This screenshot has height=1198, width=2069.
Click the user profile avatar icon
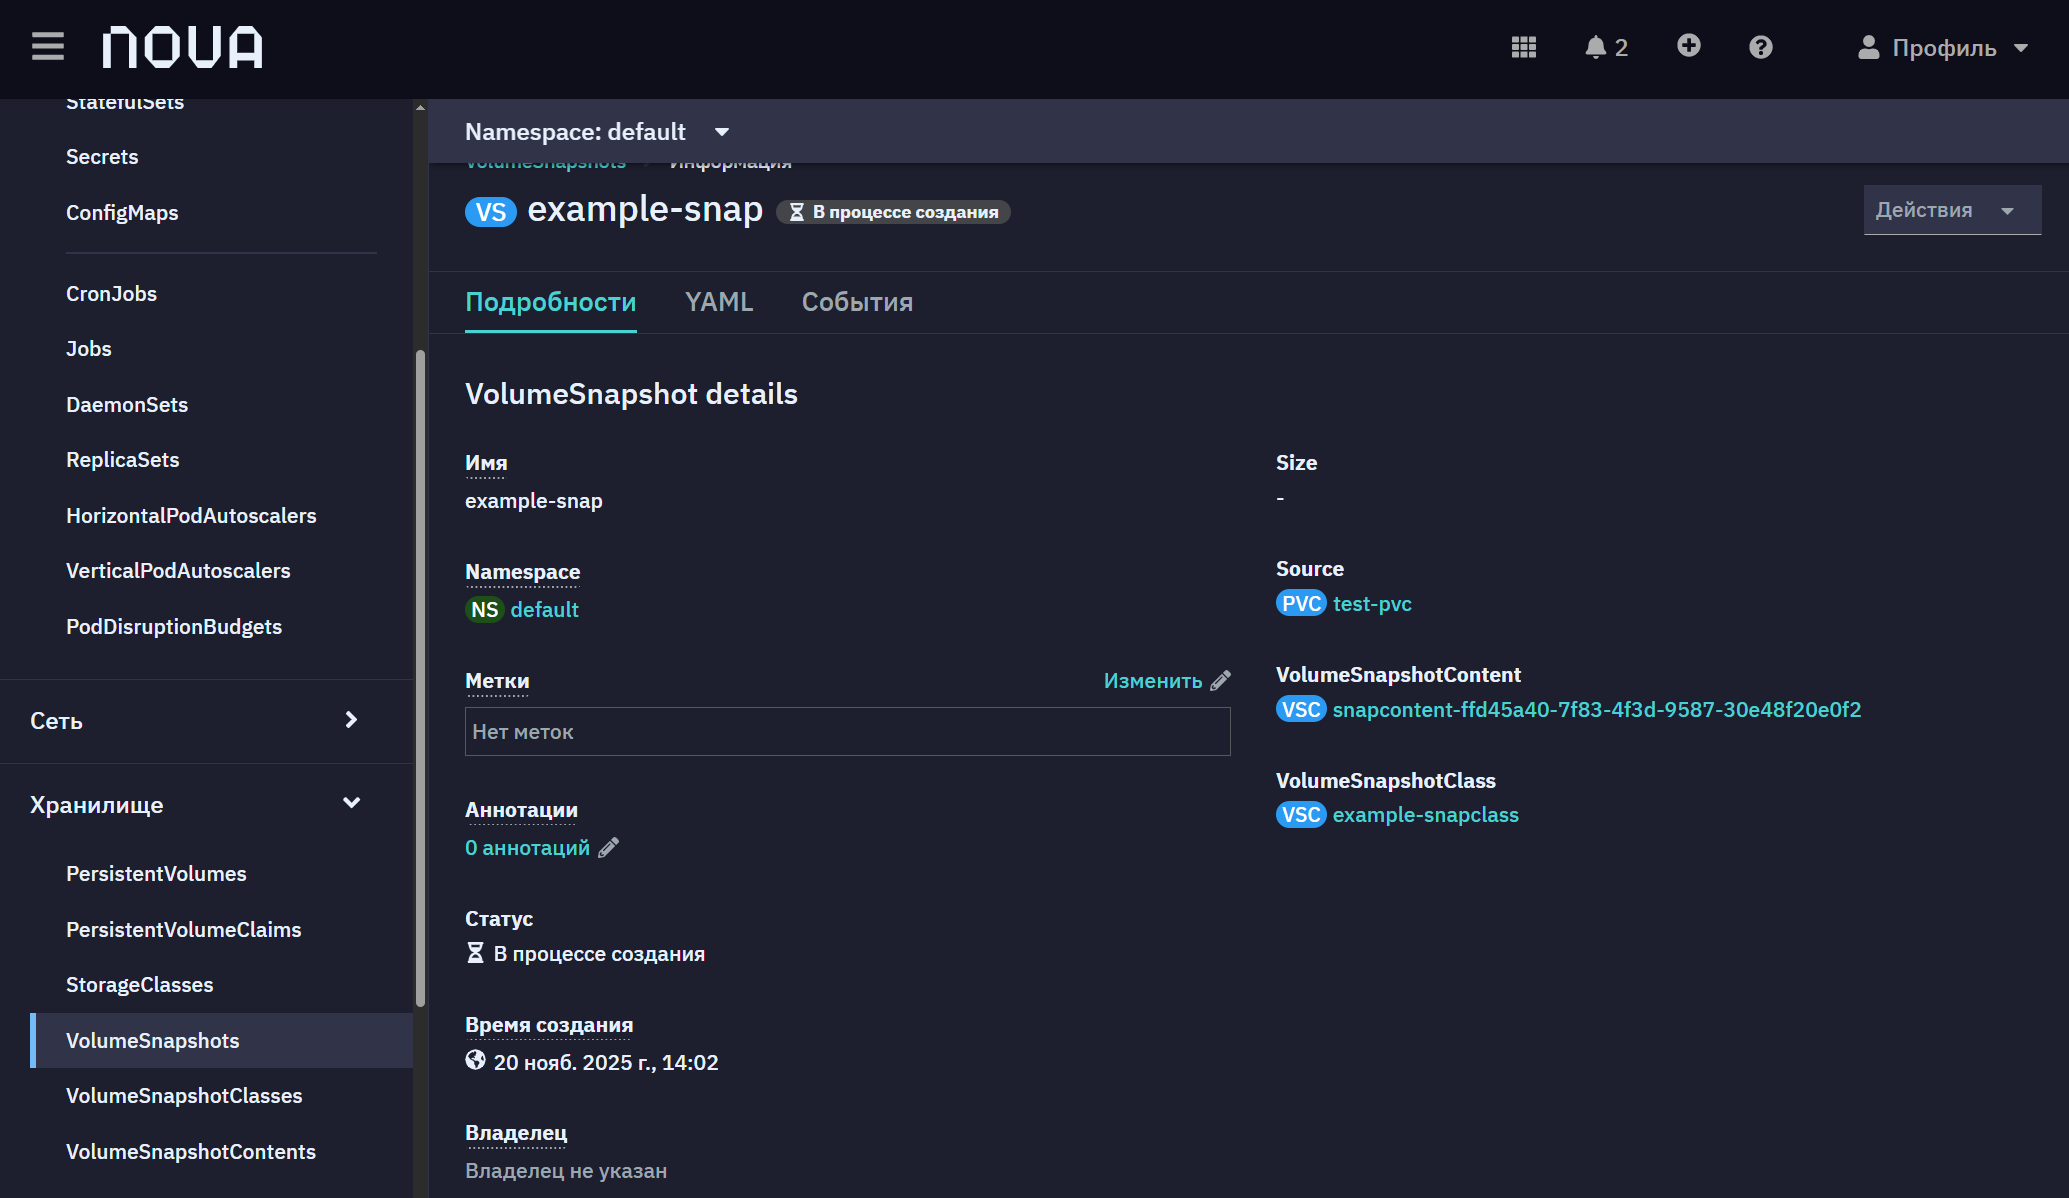[1868, 47]
